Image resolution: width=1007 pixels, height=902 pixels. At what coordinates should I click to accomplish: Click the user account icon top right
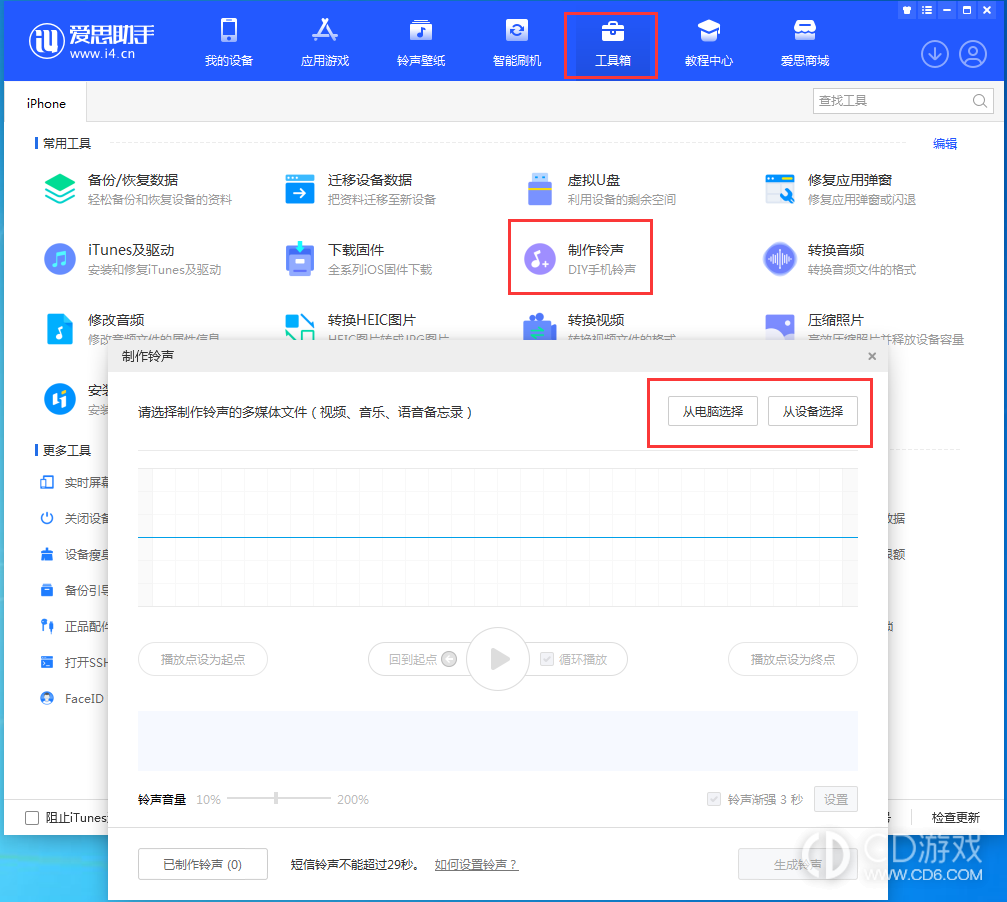(973, 54)
